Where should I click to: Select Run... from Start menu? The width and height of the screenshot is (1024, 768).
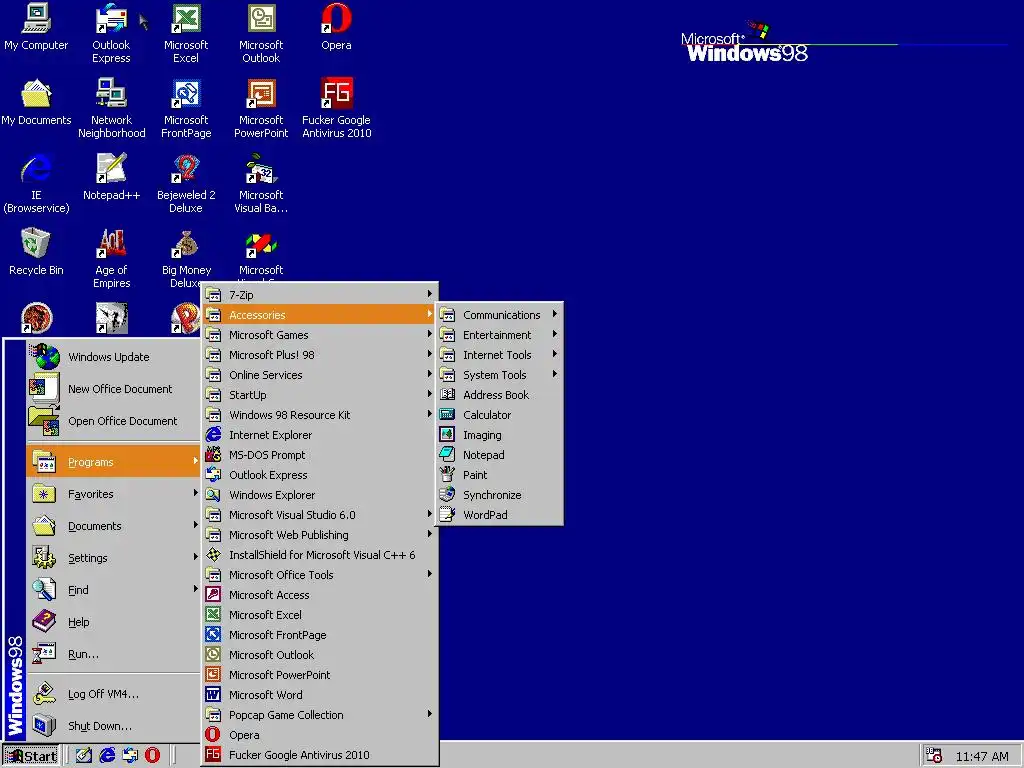113,654
